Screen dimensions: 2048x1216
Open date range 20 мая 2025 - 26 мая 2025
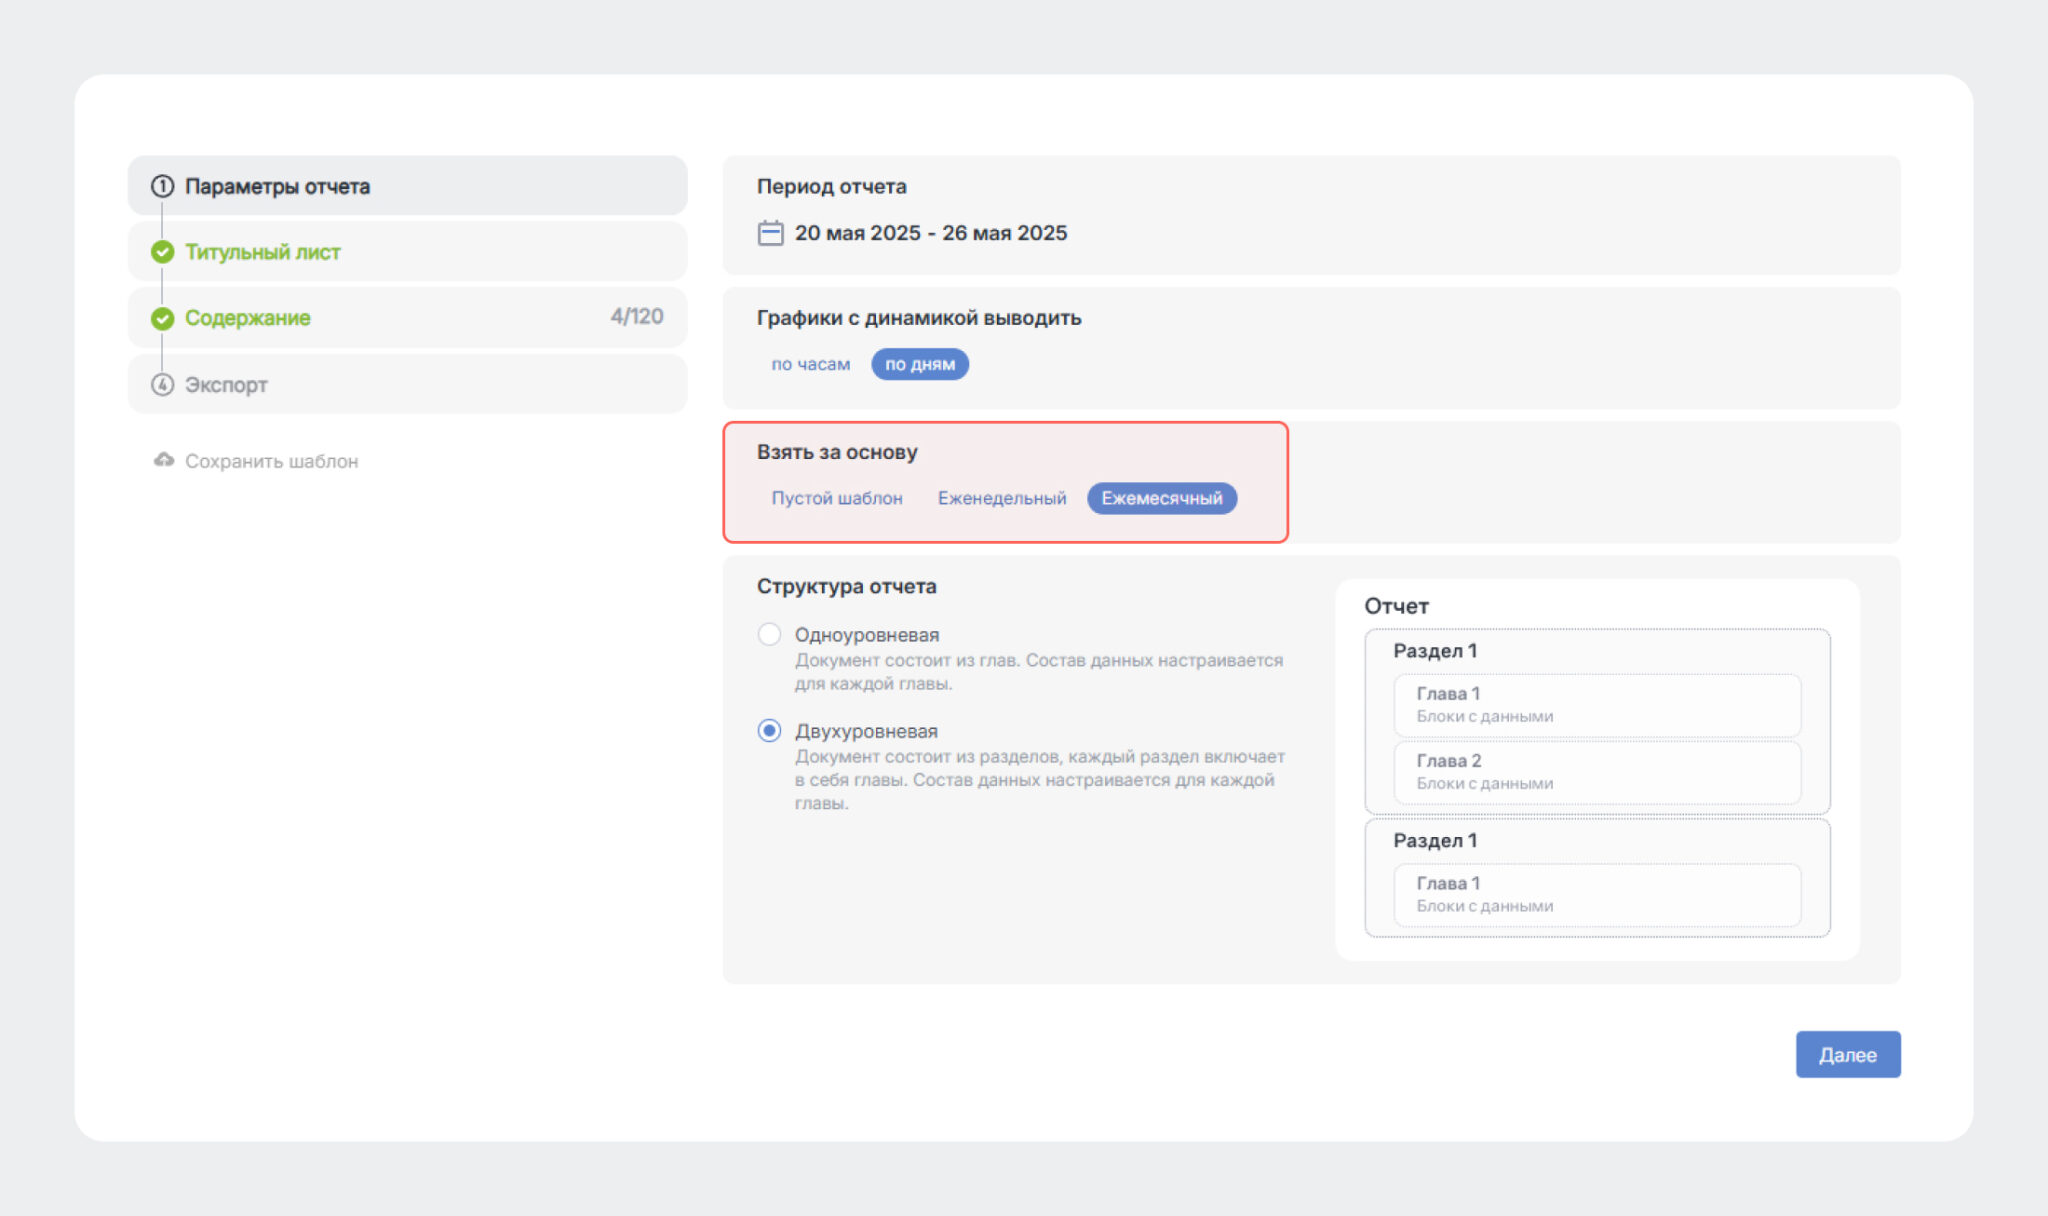(931, 233)
